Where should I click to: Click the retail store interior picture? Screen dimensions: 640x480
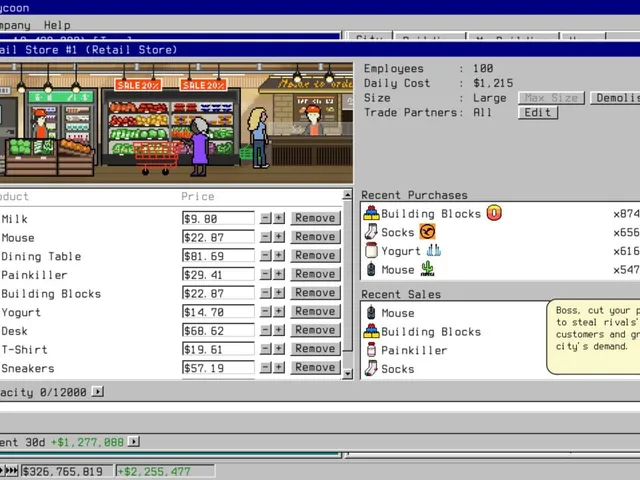tap(176, 122)
